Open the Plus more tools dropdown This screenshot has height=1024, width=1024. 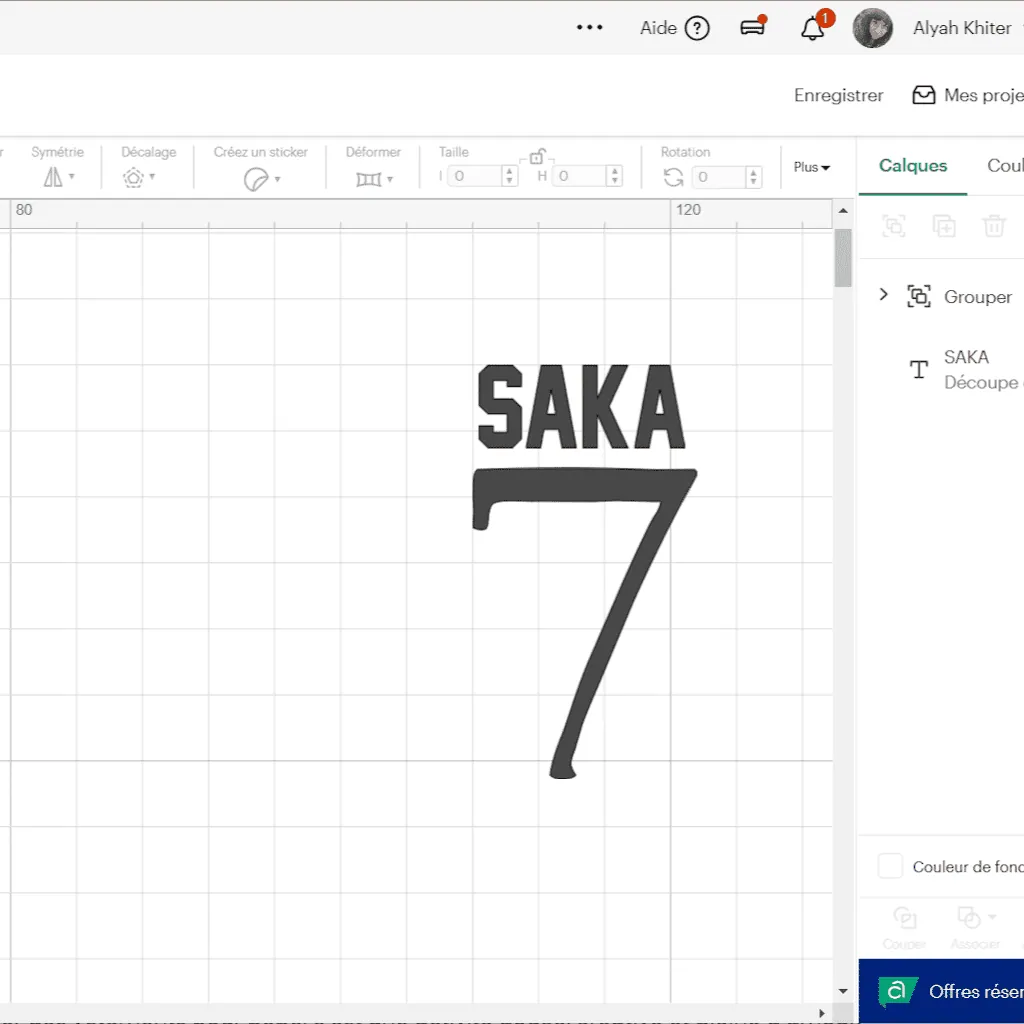(x=811, y=167)
